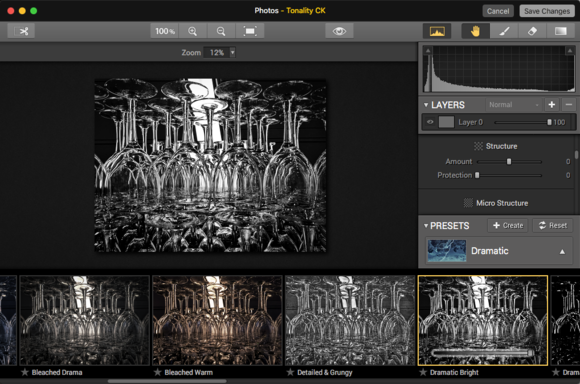The height and width of the screenshot is (384, 580).
Task: Apply the Bleached Drama preset thumbnail
Action: [x=85, y=320]
